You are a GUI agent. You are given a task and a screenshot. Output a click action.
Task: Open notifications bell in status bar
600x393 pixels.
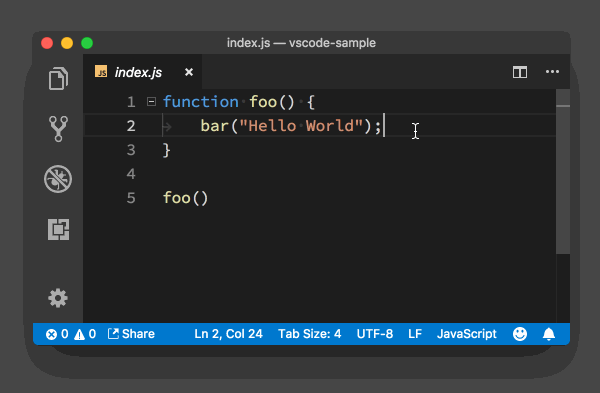click(549, 334)
